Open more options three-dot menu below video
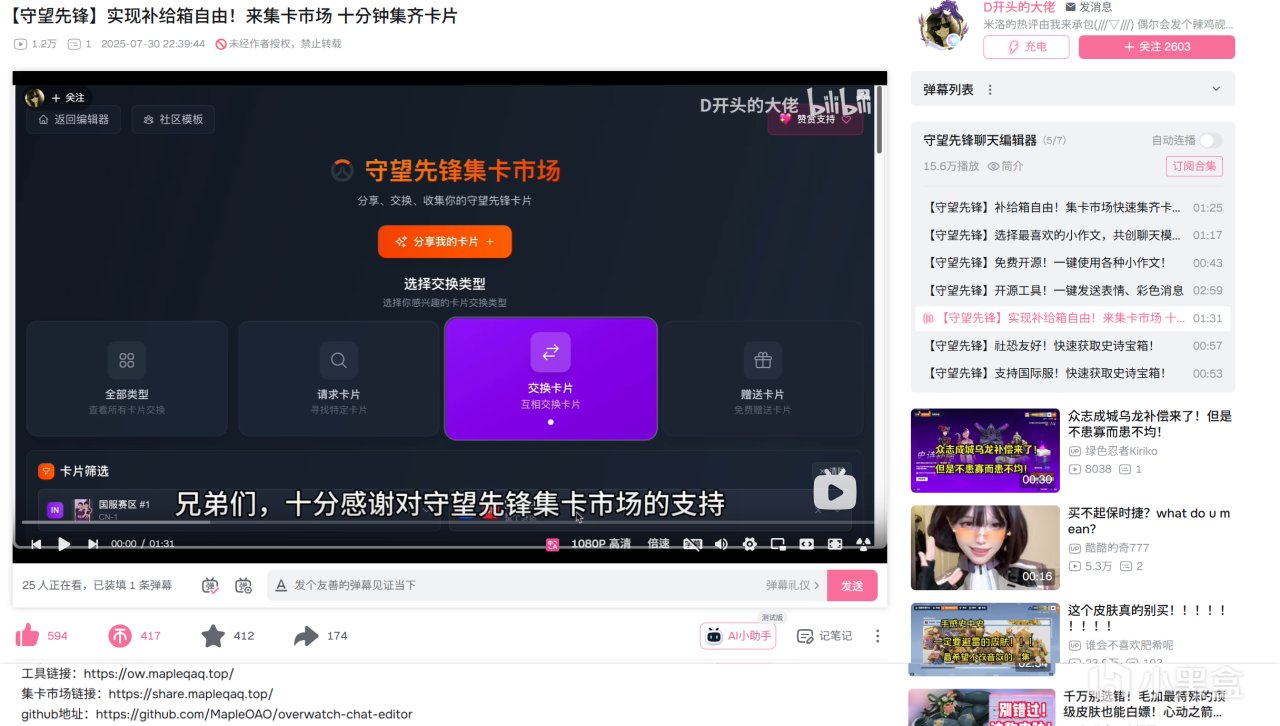Screen dimensions: 1280x726 877,636
